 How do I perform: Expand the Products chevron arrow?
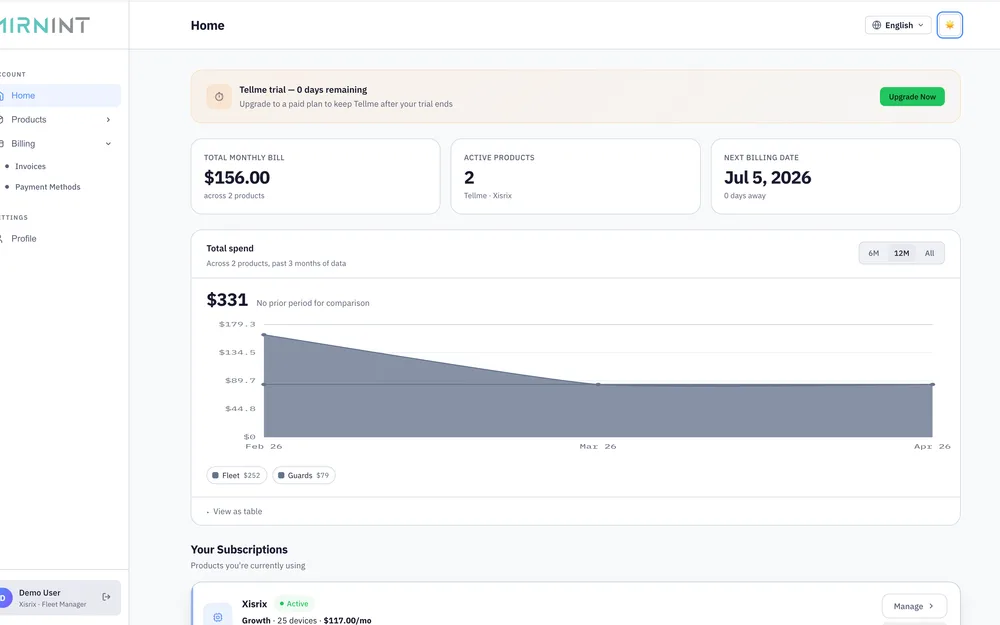coord(108,120)
